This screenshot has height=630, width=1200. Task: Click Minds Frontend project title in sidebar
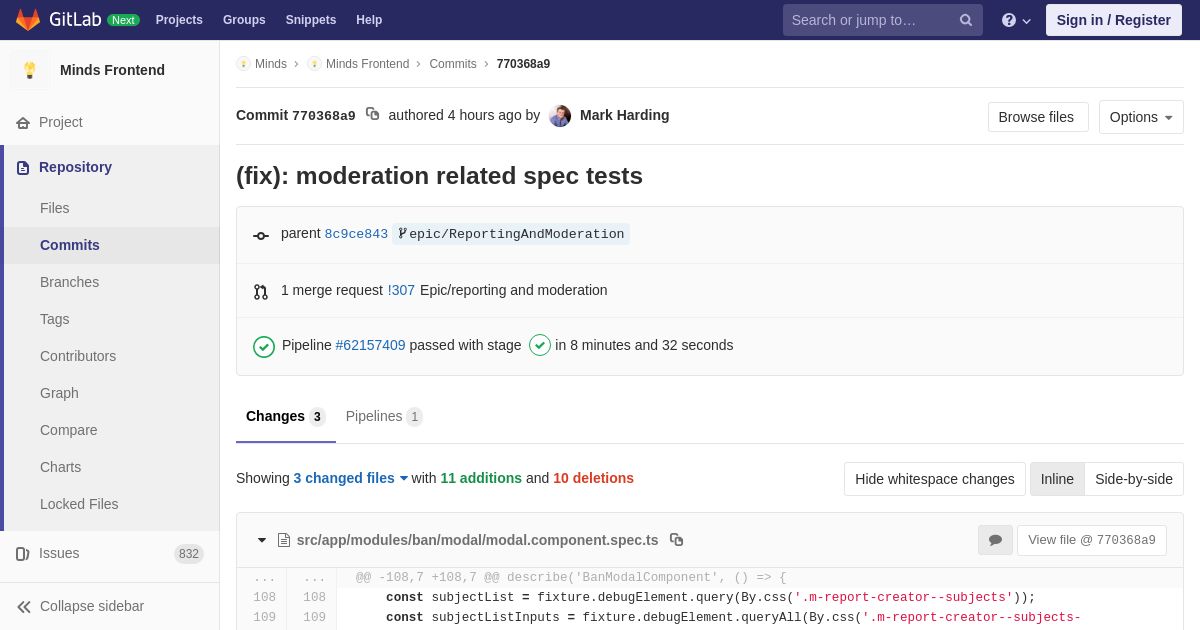112,70
